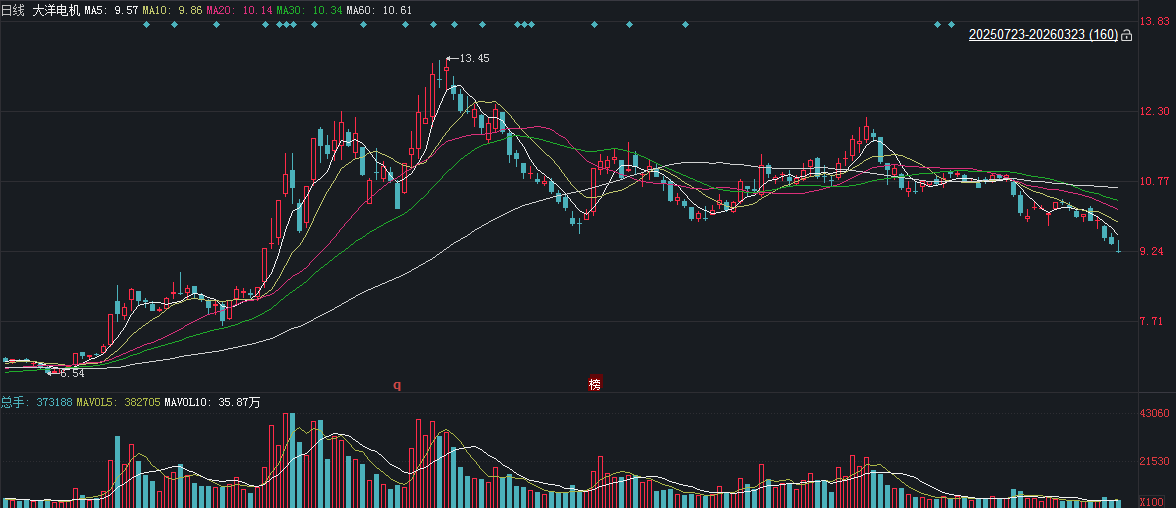Click the MAVOL10 volume average label
The height and width of the screenshot is (508, 1176).
[x=212, y=402]
